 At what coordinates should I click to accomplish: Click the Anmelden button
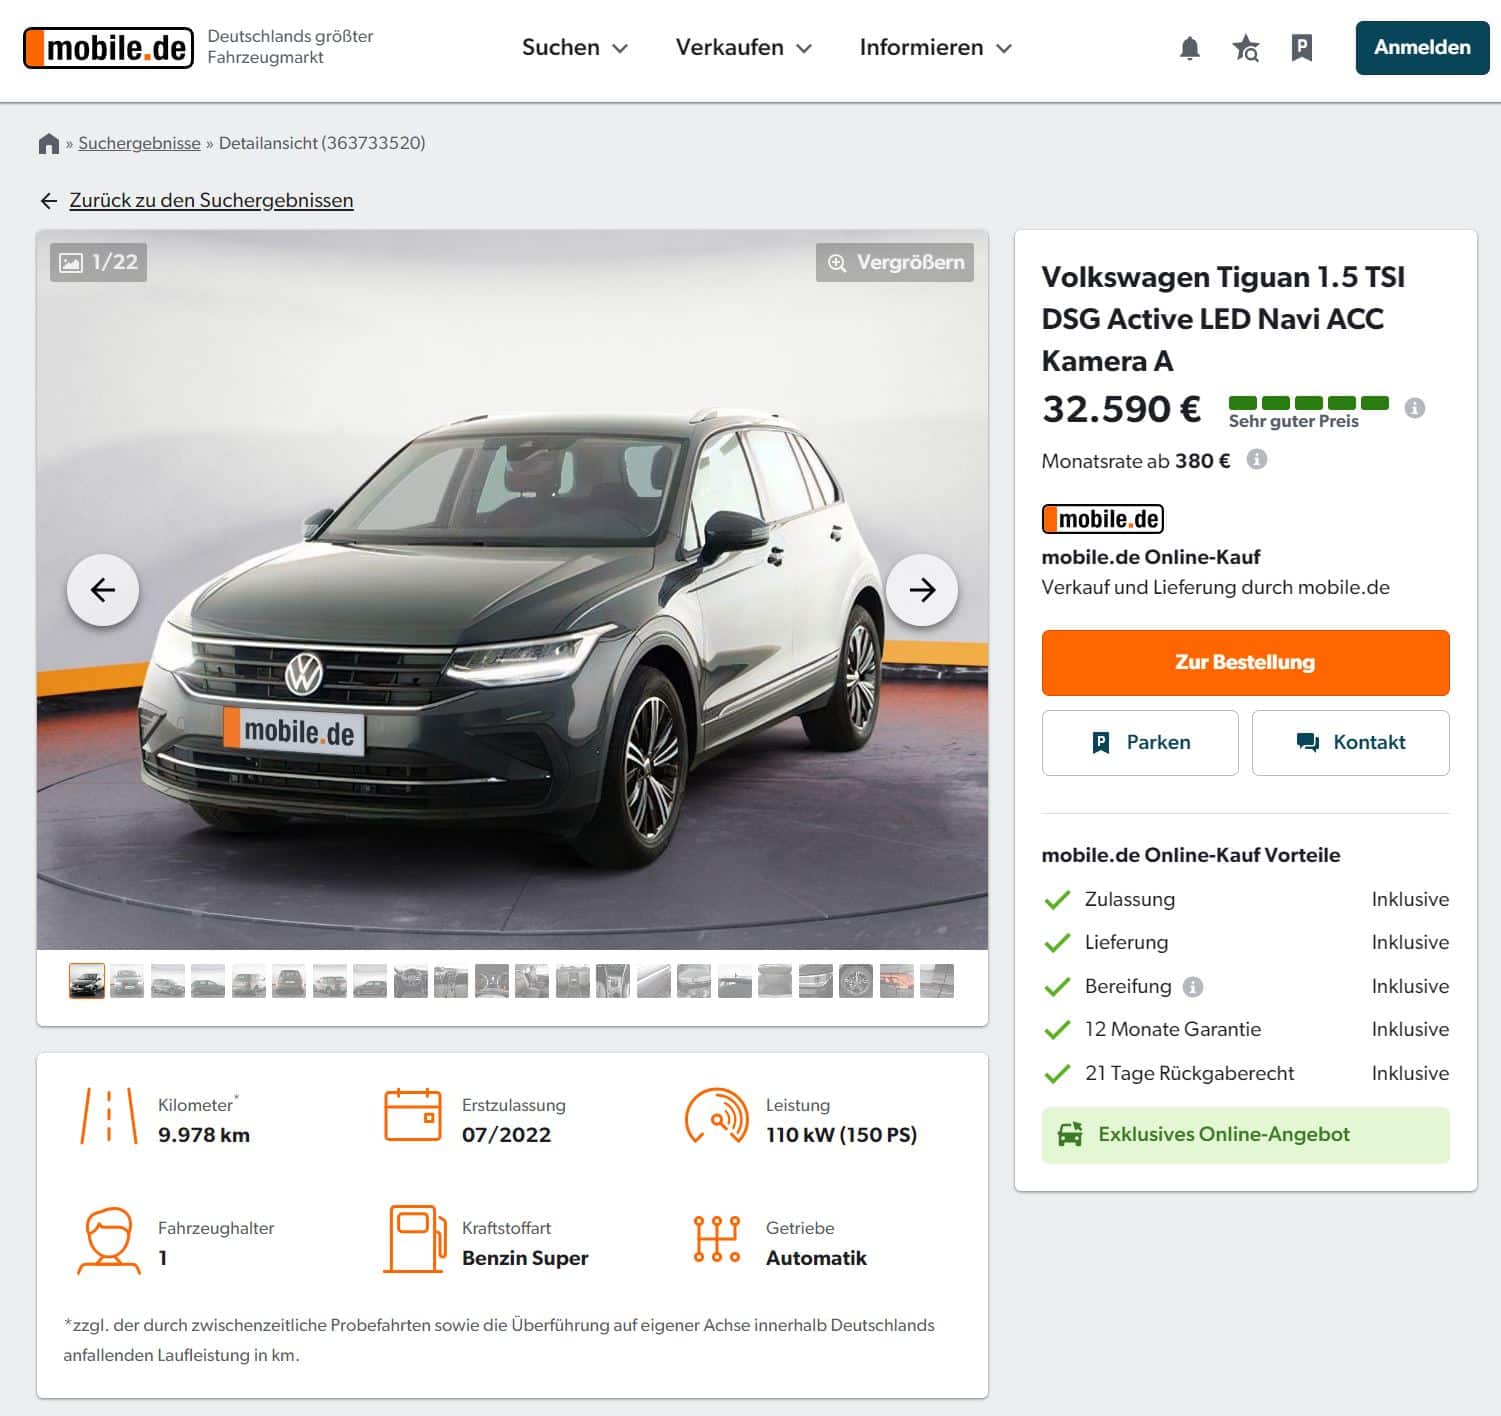pos(1422,48)
